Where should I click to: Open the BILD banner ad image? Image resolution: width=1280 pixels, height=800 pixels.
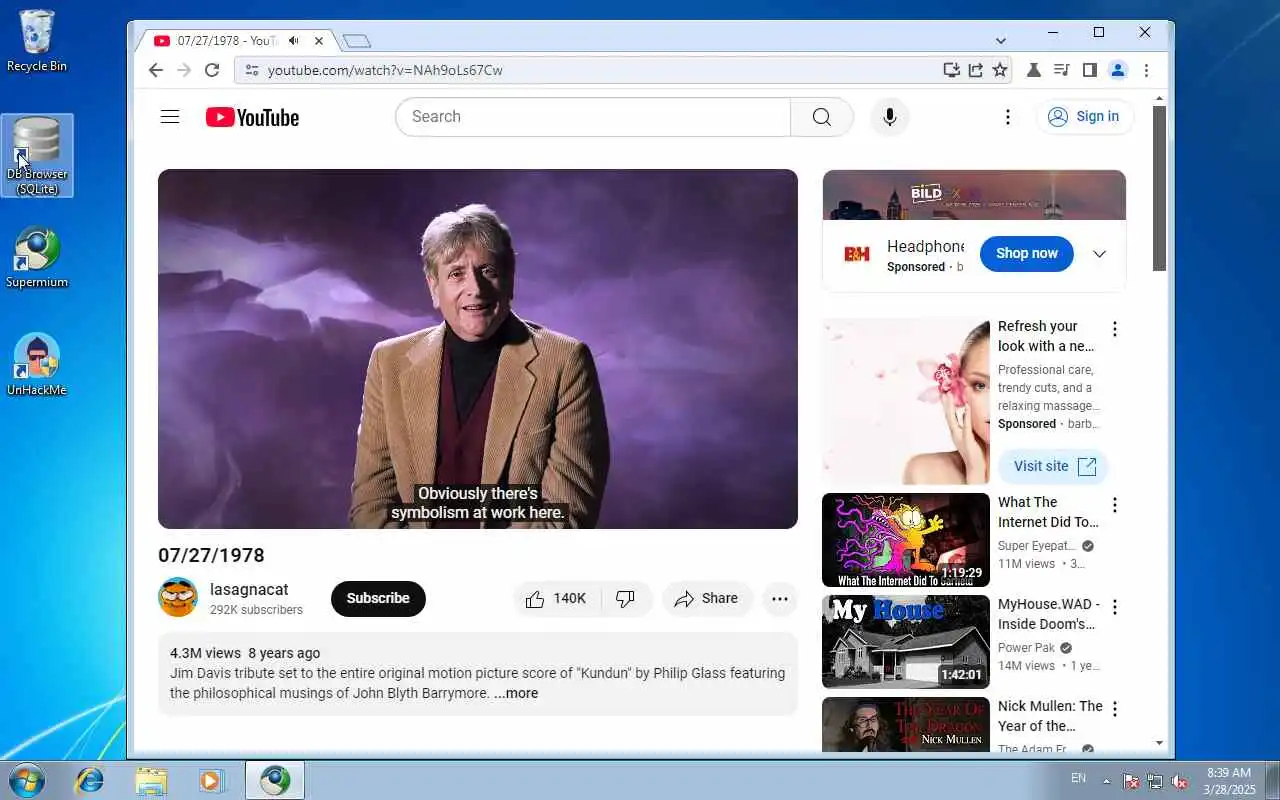pos(974,195)
